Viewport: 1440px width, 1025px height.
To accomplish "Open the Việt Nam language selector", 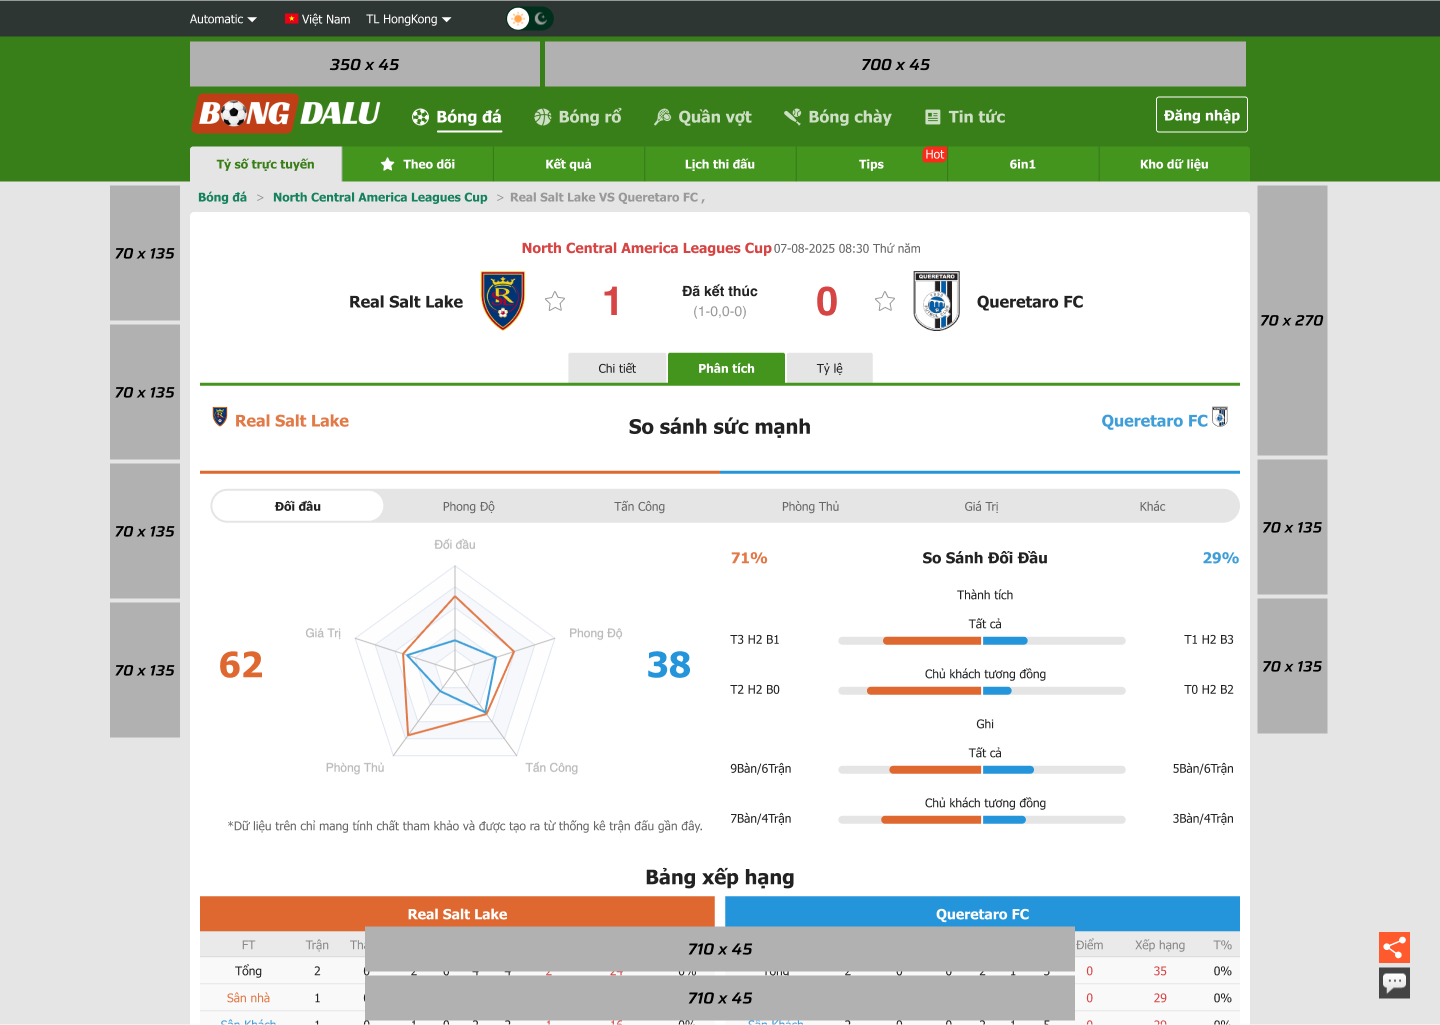I will pos(317,19).
